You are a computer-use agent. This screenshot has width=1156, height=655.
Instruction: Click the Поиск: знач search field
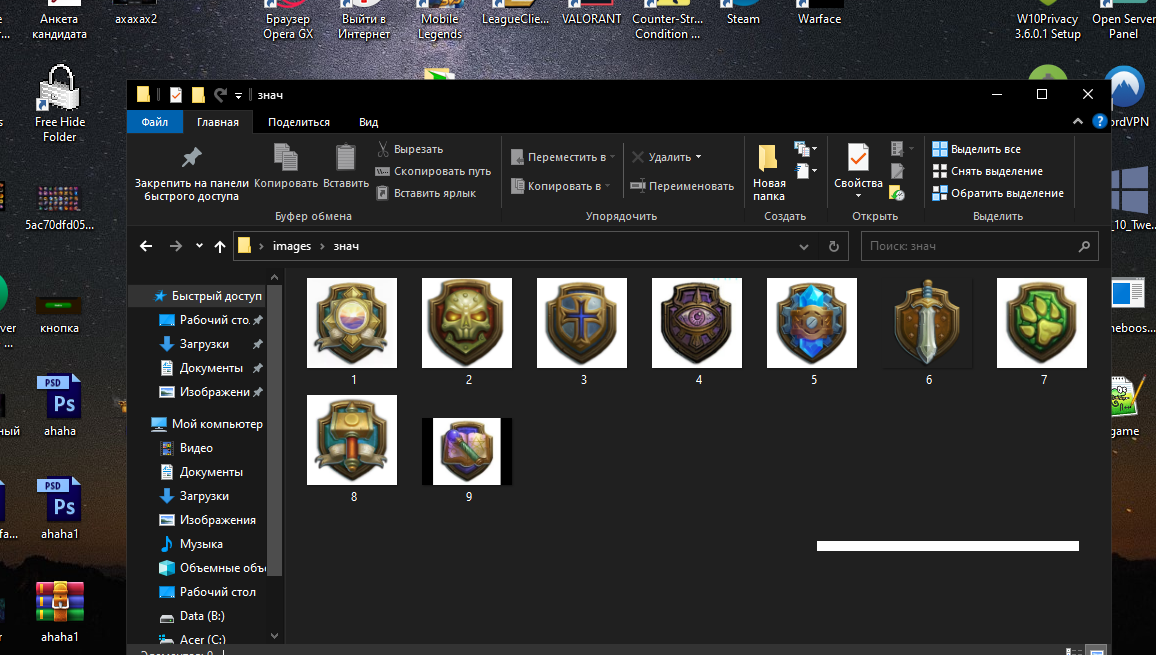968,246
